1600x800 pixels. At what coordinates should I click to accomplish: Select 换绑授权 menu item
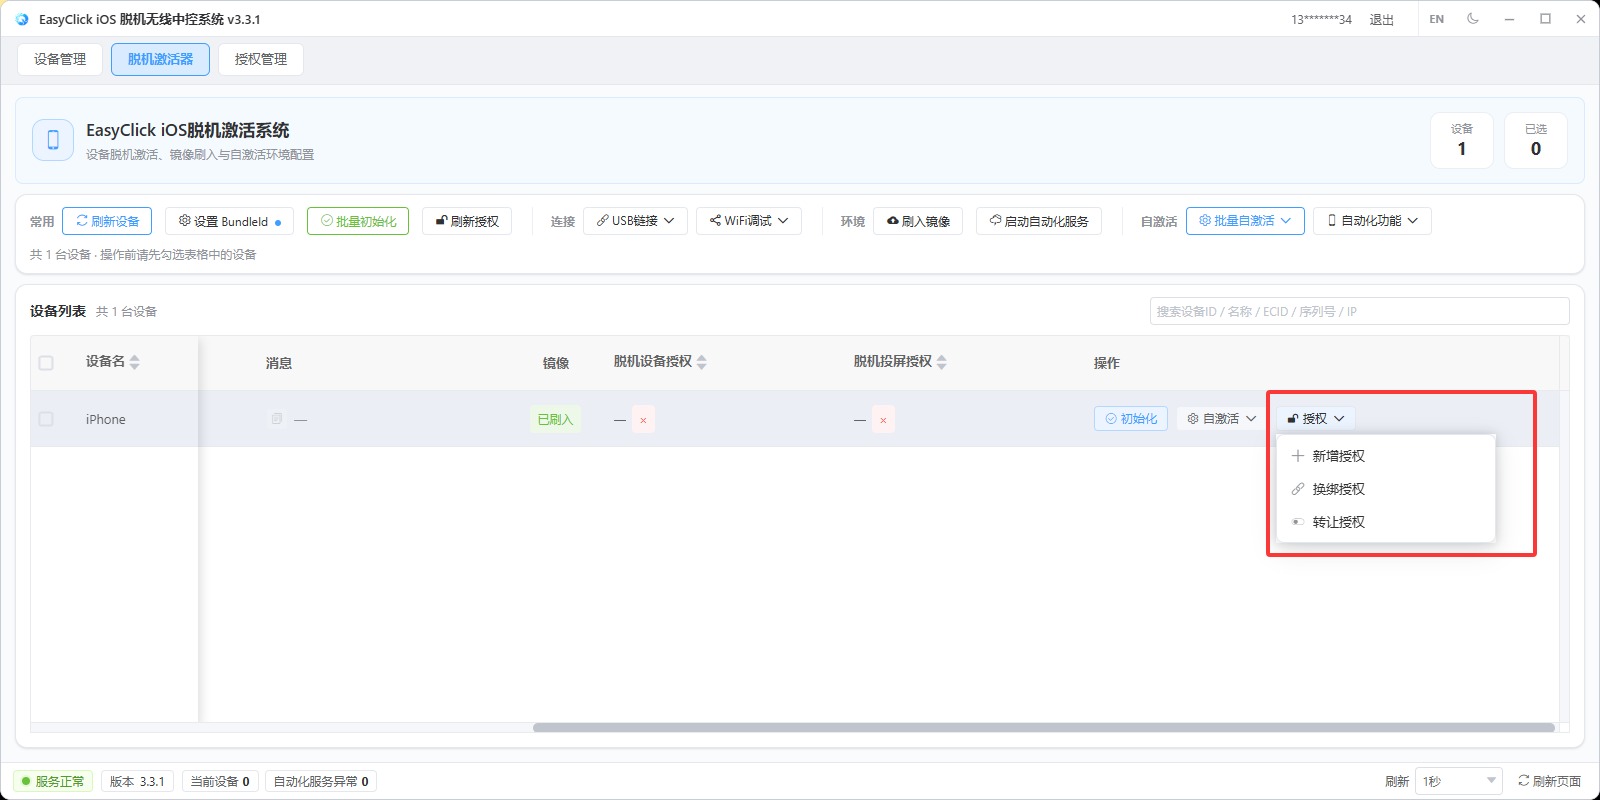tap(1386, 489)
